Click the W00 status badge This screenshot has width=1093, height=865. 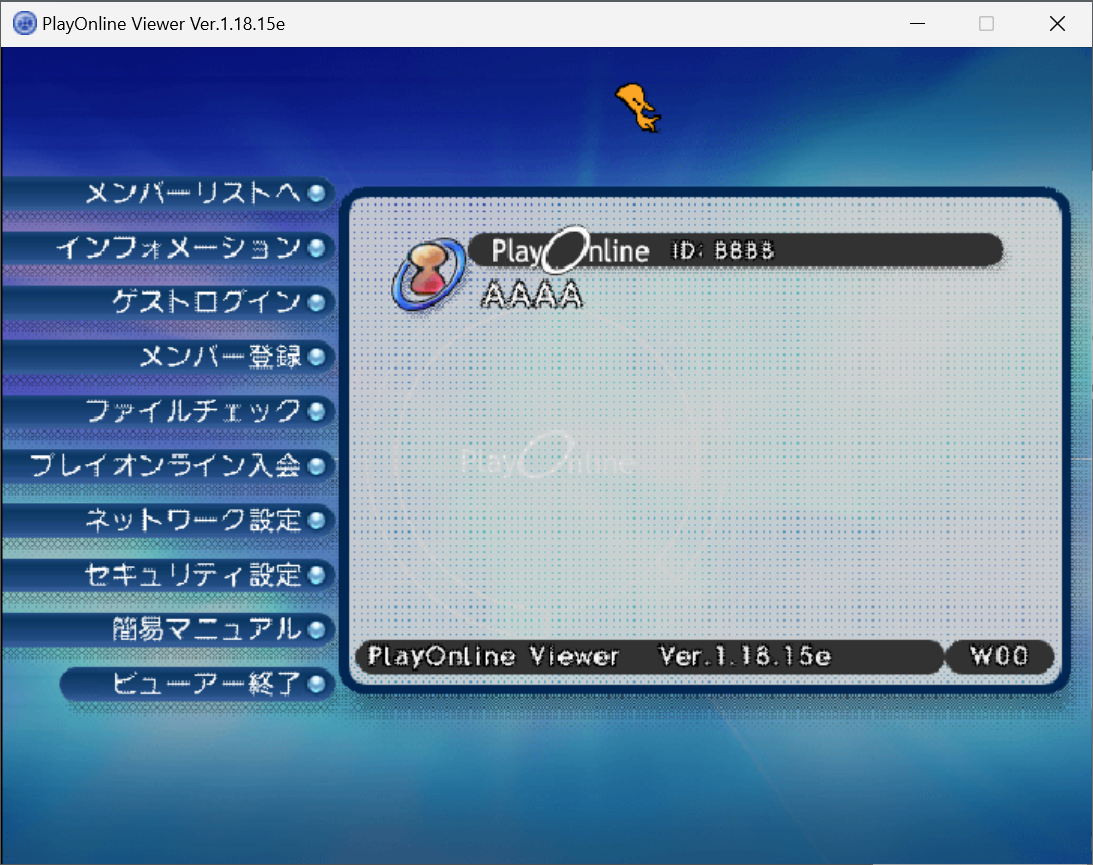pos(998,656)
